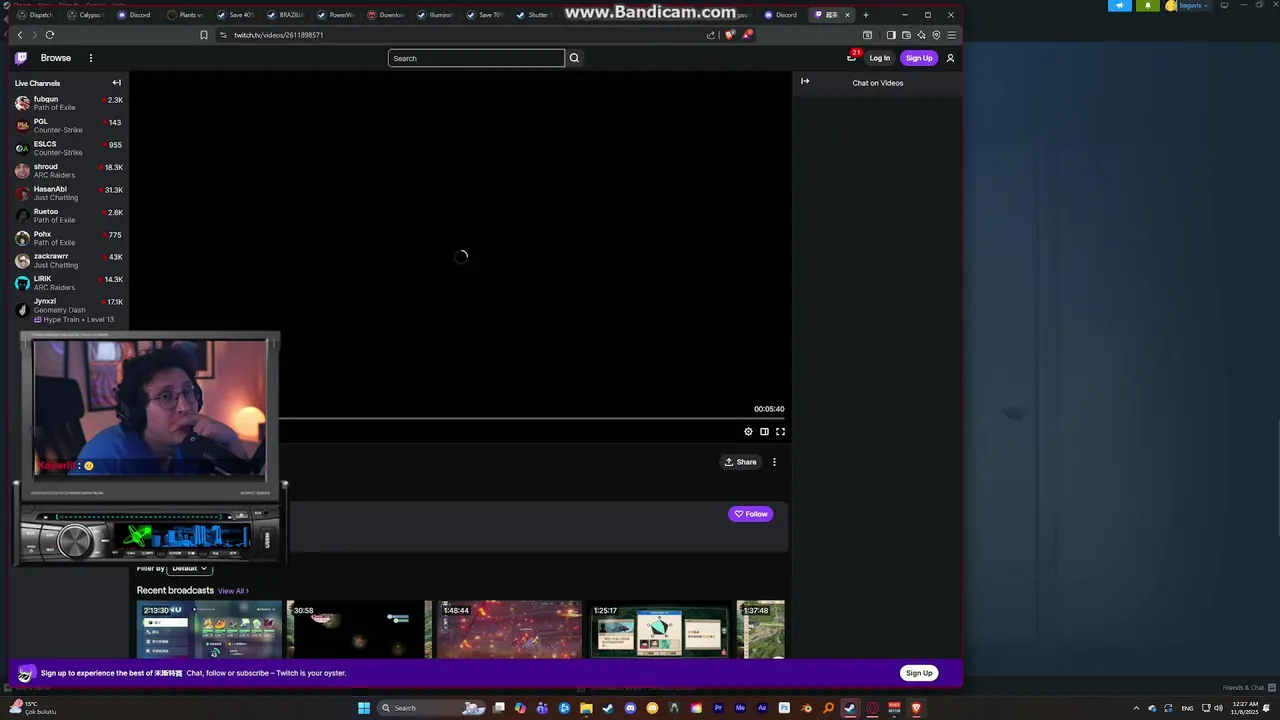Collapse the Live Channels sidebar

pos(116,83)
